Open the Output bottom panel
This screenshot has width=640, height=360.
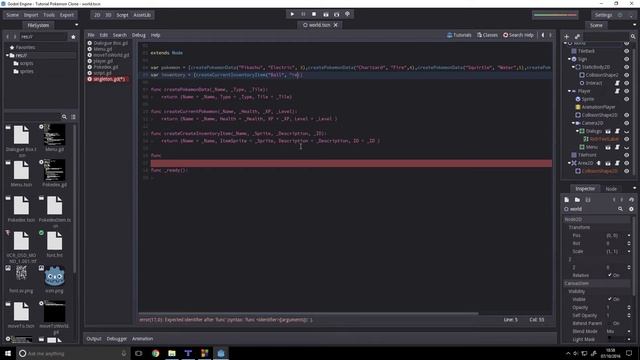click(x=93, y=339)
